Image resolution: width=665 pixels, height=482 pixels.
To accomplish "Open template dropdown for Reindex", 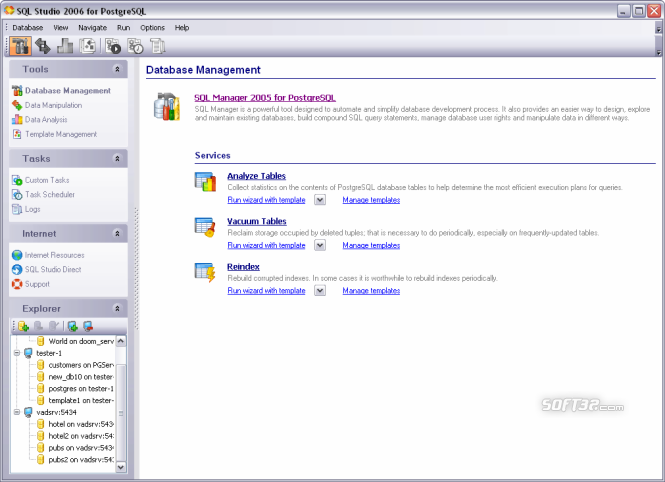I will click(x=320, y=290).
